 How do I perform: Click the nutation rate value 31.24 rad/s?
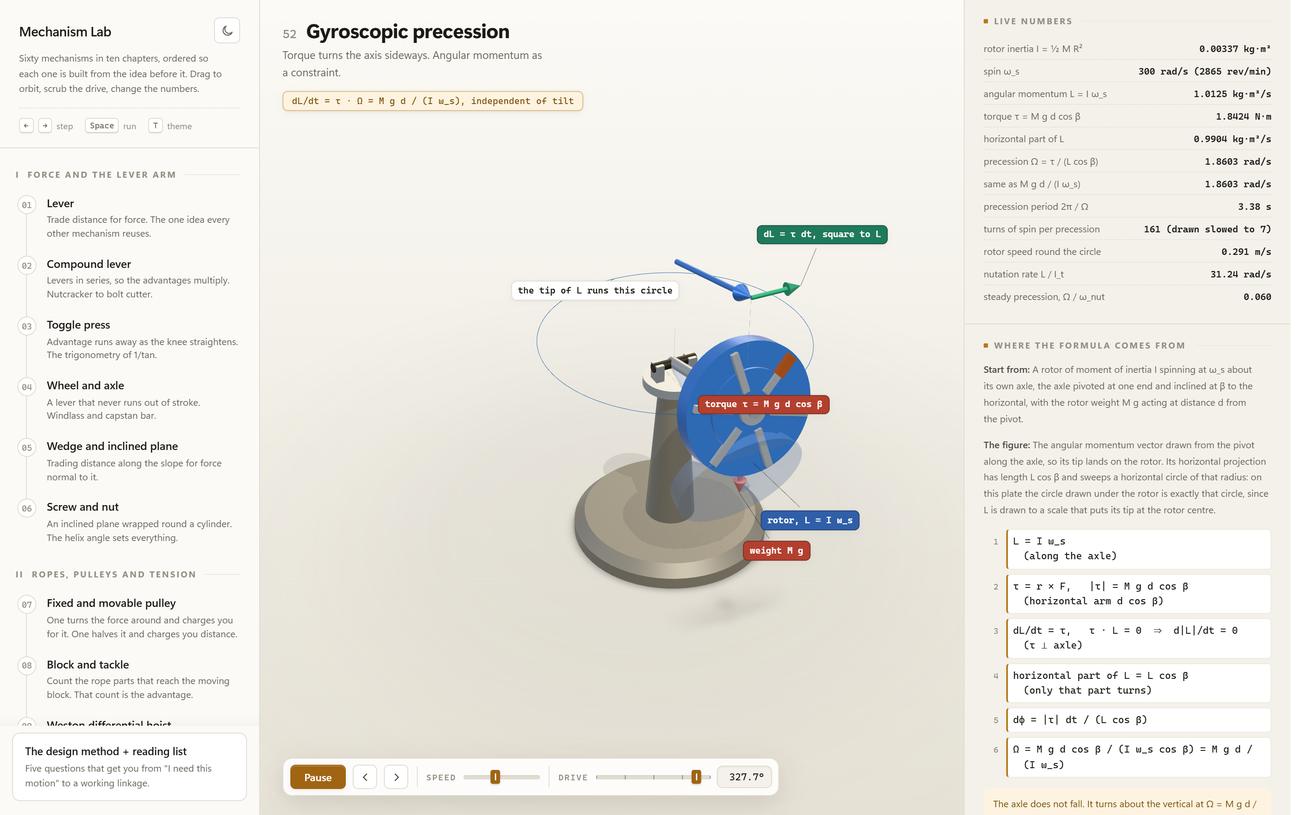pyautogui.click(x=1240, y=274)
